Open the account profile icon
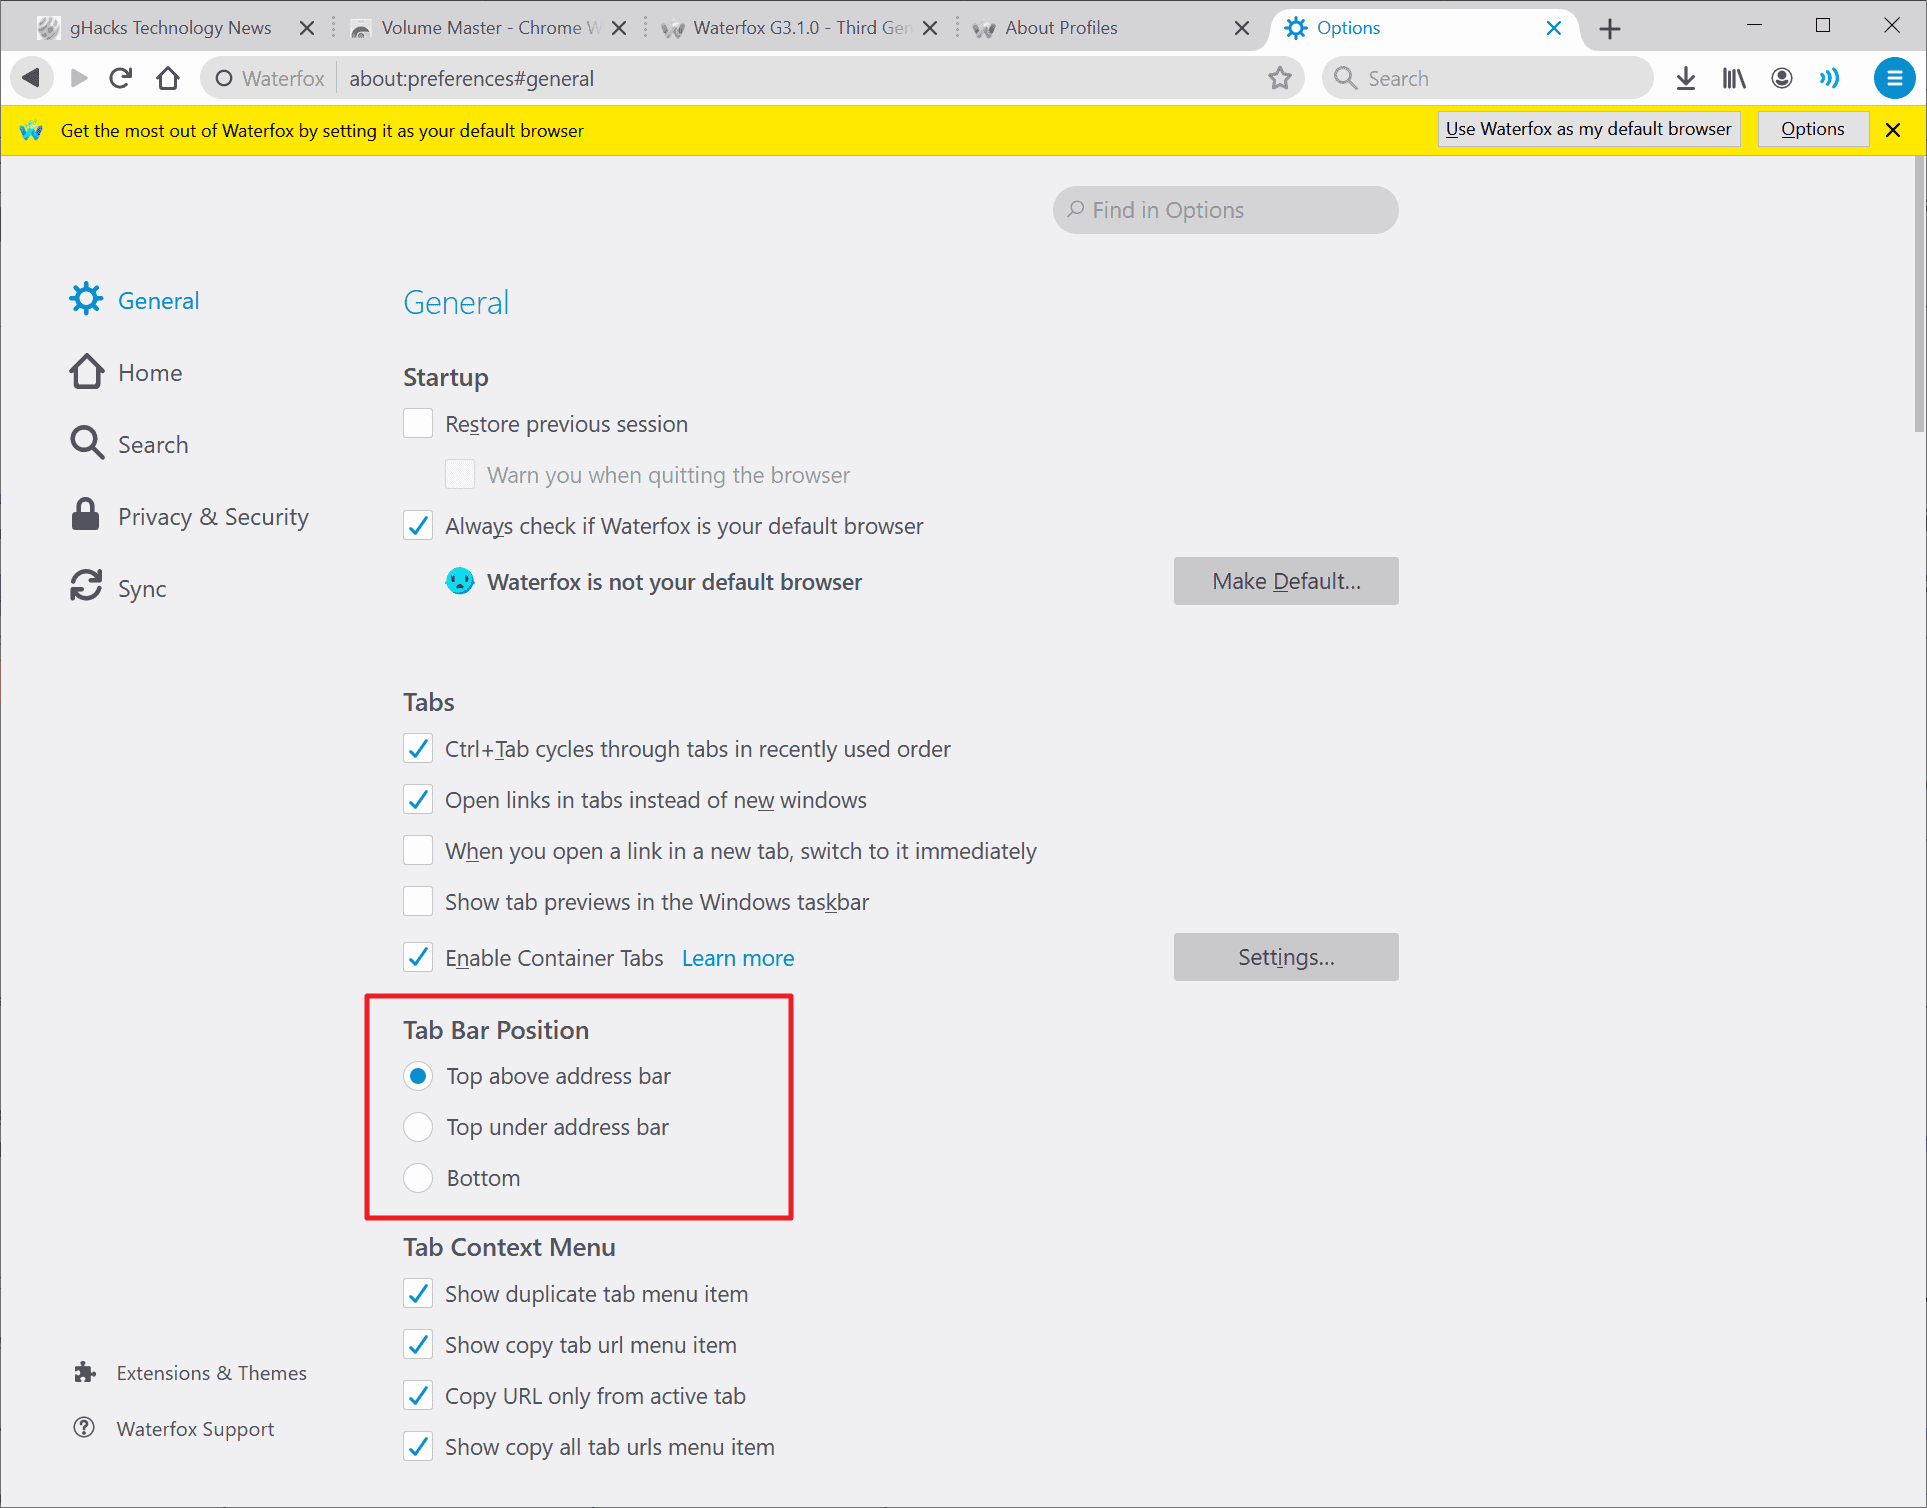The height and width of the screenshot is (1508, 1927). point(1782,77)
